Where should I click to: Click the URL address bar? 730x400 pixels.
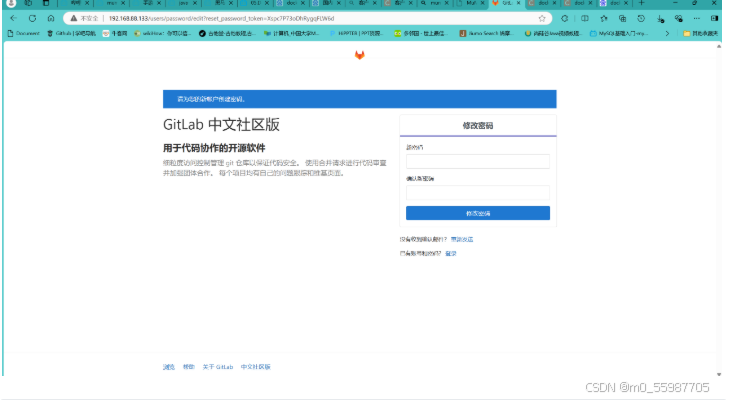[x=307, y=19]
